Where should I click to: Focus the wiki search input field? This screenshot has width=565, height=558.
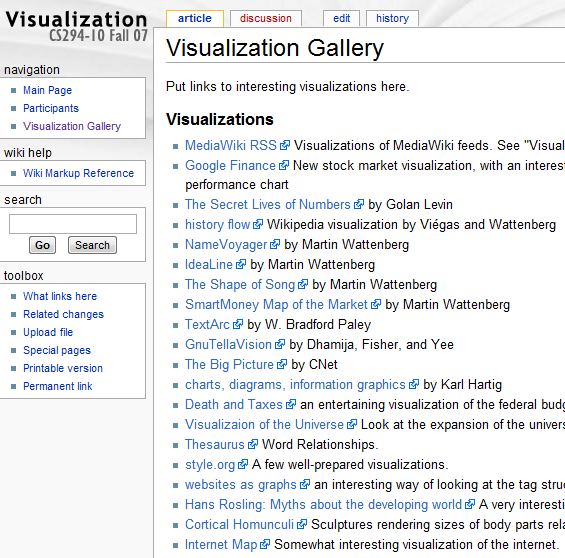(73, 224)
